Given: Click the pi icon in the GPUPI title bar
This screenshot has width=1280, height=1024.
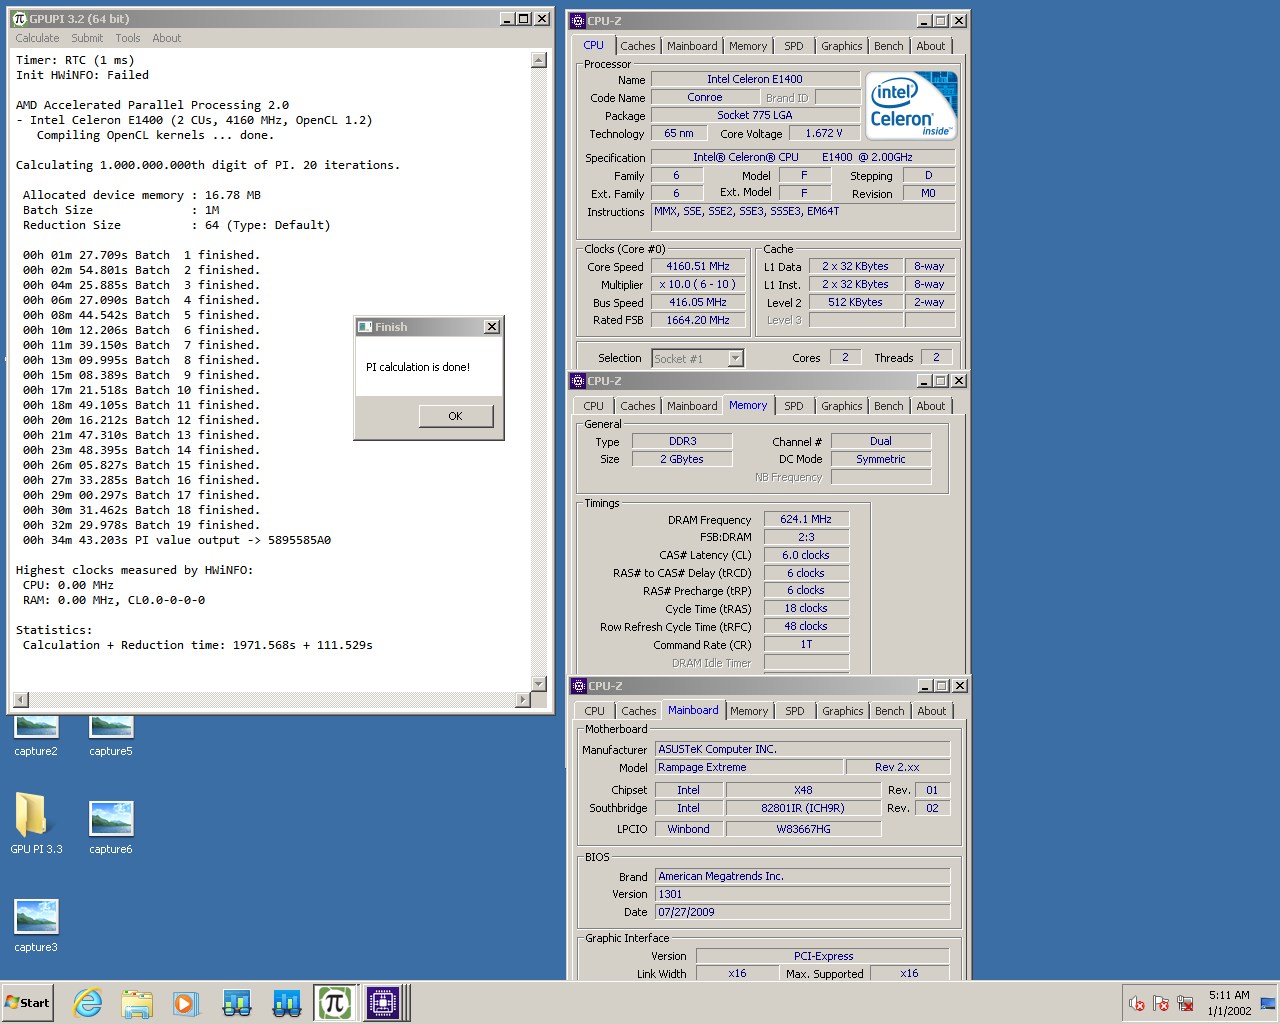Looking at the screenshot, I should 19,18.
